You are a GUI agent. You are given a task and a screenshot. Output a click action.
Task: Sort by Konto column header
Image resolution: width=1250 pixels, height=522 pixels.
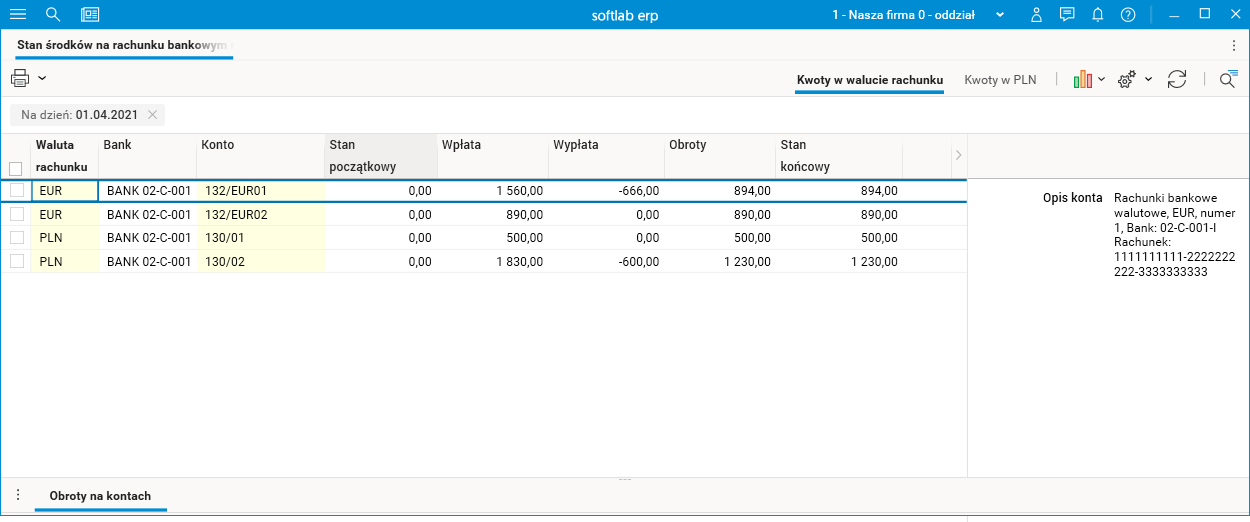(x=260, y=155)
